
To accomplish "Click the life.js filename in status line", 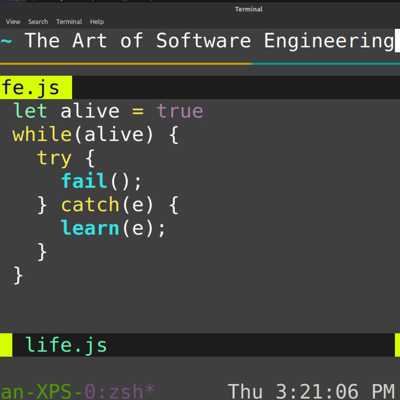I will coord(66,345).
